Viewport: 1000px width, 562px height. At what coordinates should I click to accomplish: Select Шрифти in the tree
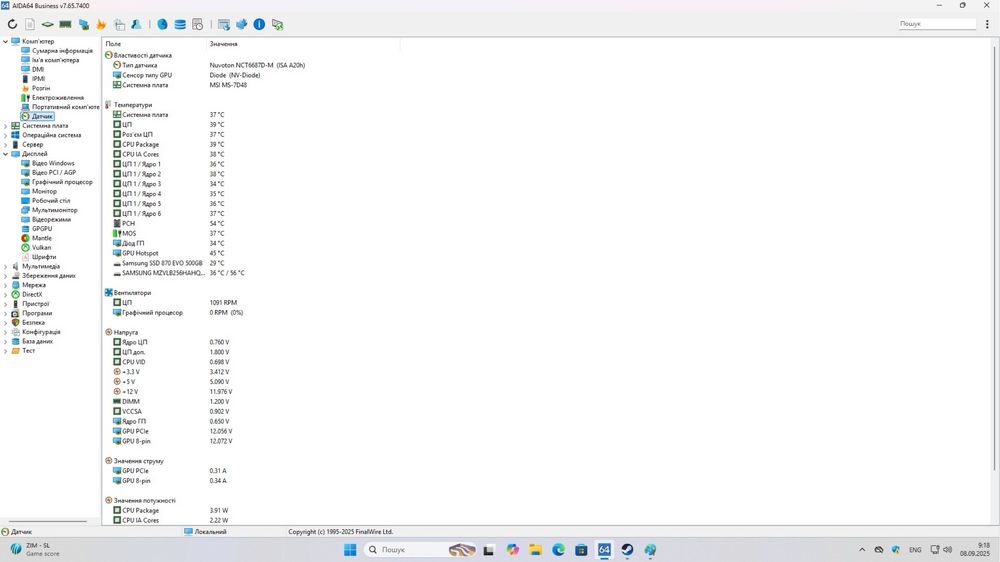click(44, 257)
